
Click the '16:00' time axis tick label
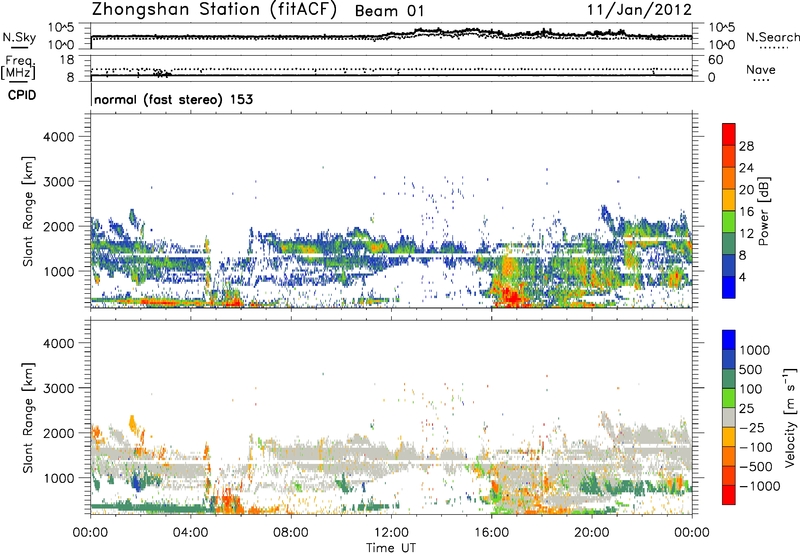click(x=491, y=533)
